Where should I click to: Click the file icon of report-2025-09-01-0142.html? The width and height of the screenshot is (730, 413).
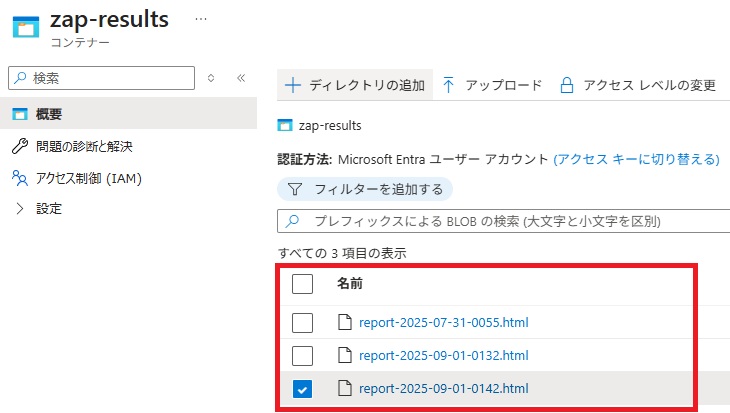point(345,389)
